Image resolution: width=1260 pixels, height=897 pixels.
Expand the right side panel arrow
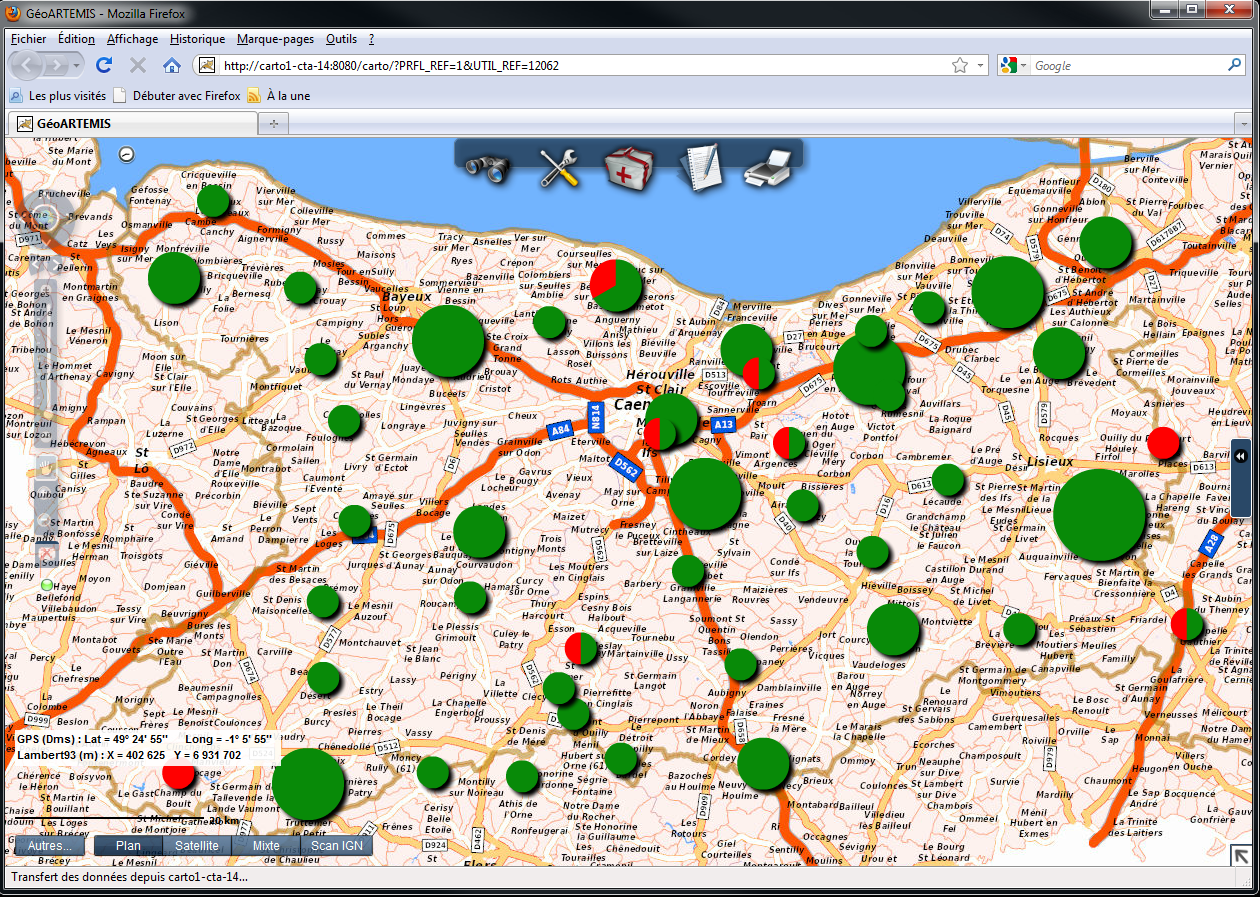pos(1241,455)
